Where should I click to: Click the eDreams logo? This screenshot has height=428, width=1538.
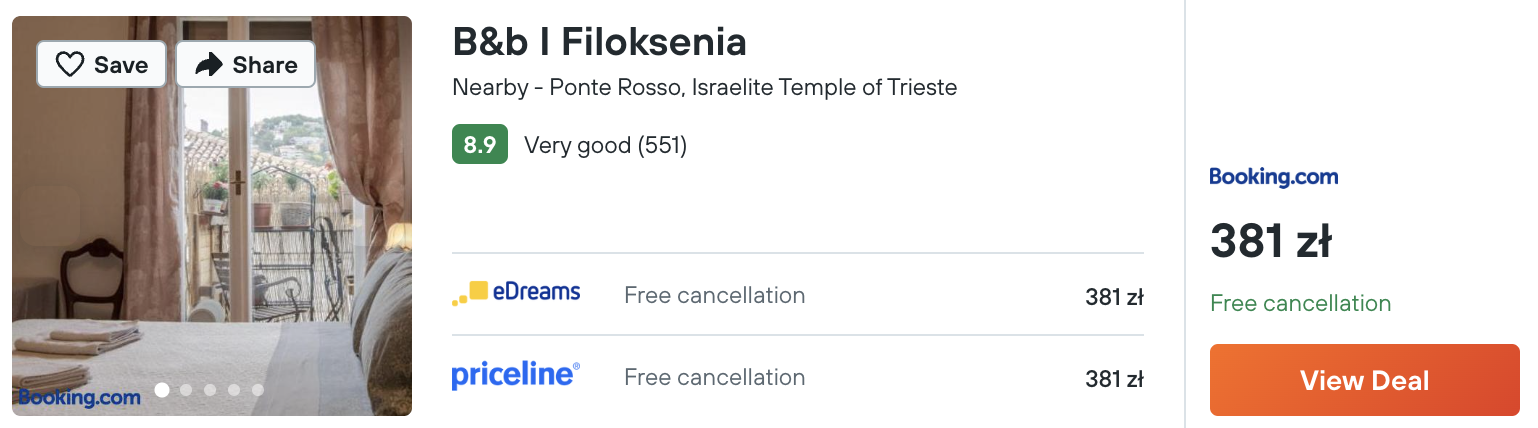[x=516, y=294]
